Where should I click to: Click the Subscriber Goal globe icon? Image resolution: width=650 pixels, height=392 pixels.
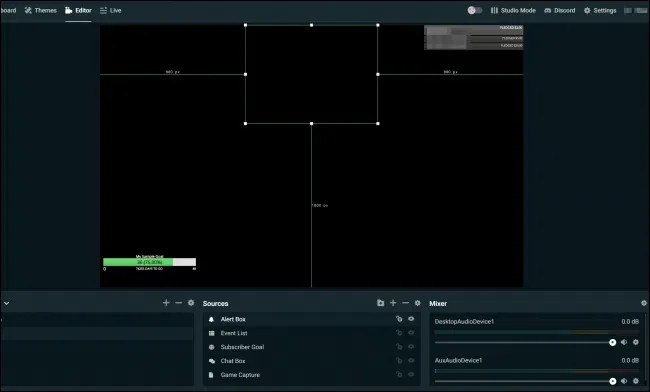point(211,347)
